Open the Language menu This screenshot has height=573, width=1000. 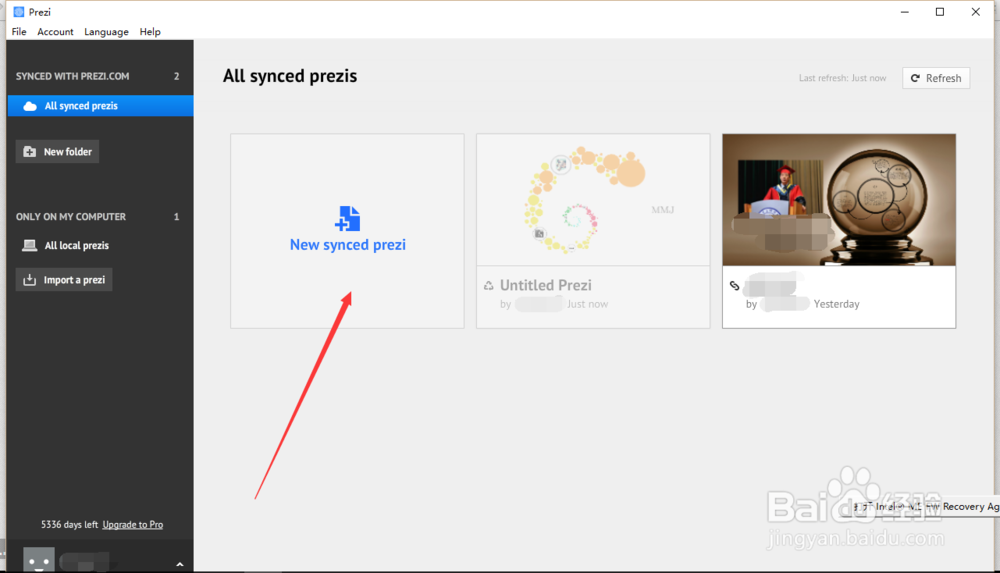pos(107,32)
